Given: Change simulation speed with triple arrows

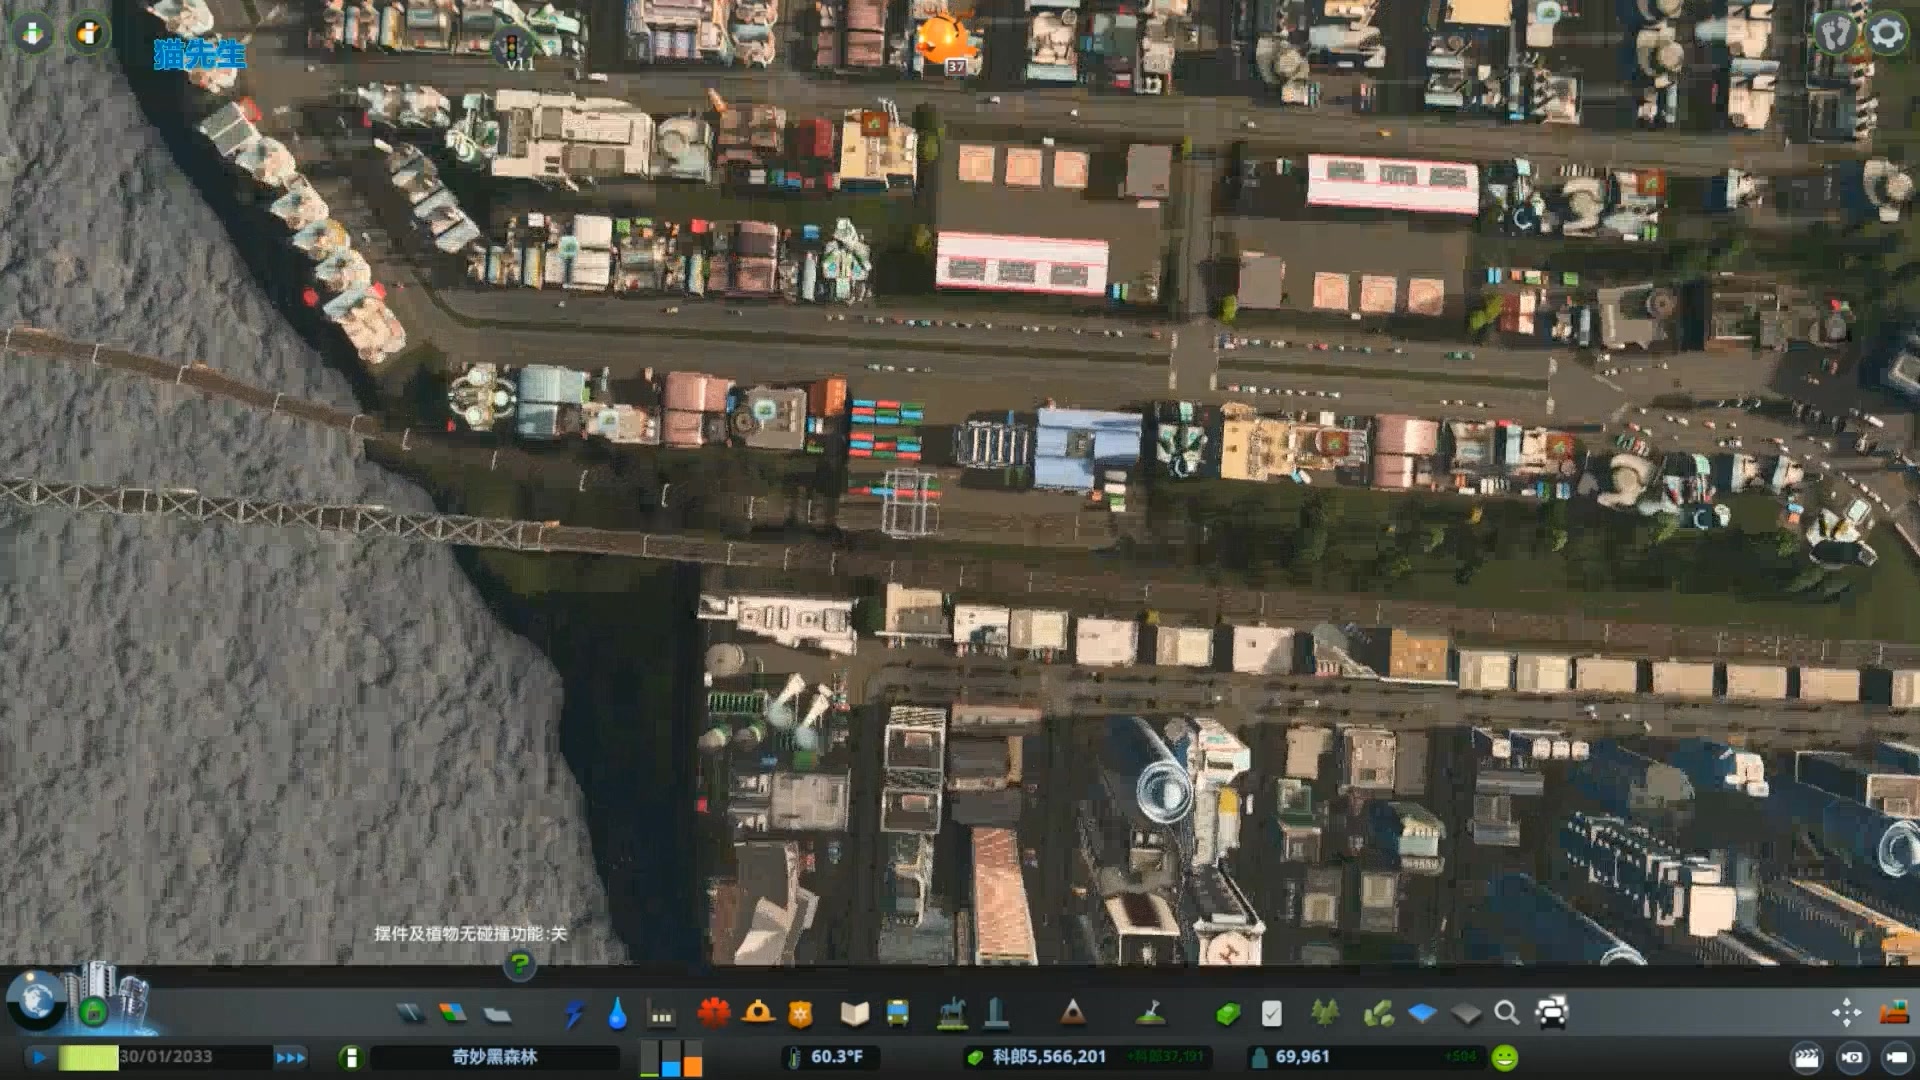Looking at the screenshot, I should point(291,1057).
